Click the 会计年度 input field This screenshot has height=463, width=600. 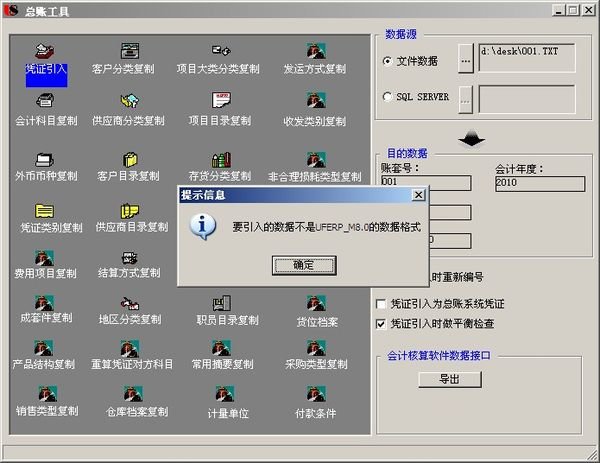pyautogui.click(x=540, y=183)
